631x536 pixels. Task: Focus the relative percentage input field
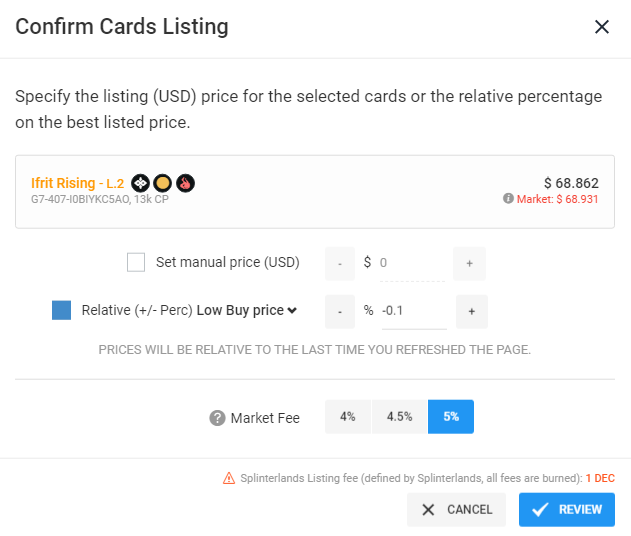[414, 311]
